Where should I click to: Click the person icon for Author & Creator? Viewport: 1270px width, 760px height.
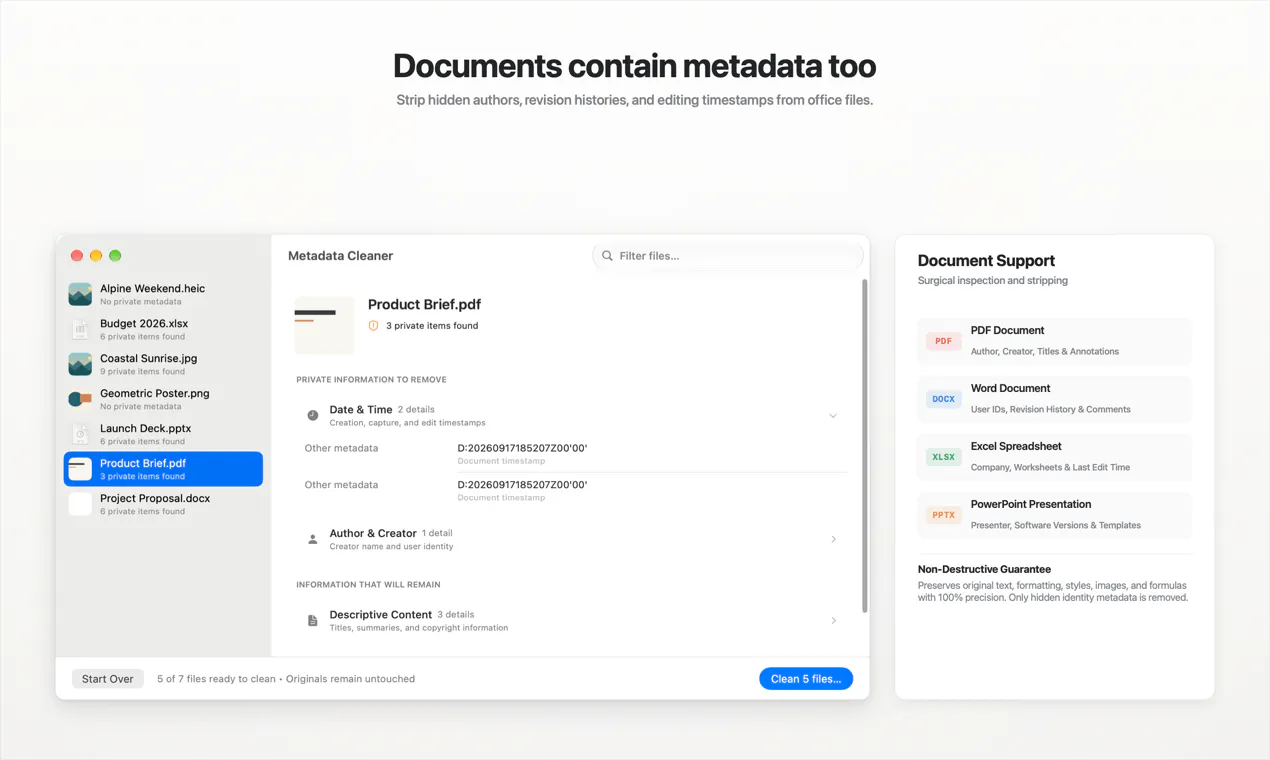(312, 539)
